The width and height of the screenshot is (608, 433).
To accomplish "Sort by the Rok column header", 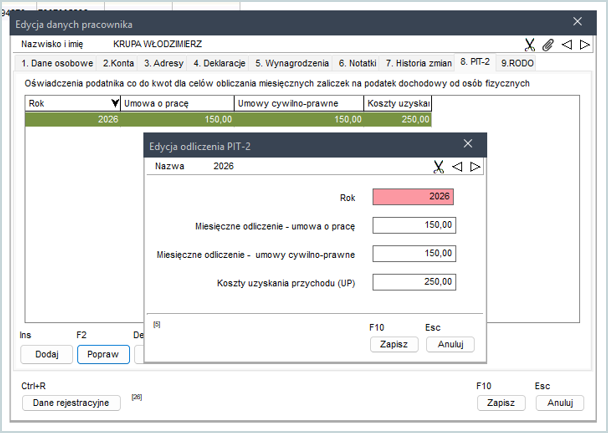I will (x=73, y=104).
